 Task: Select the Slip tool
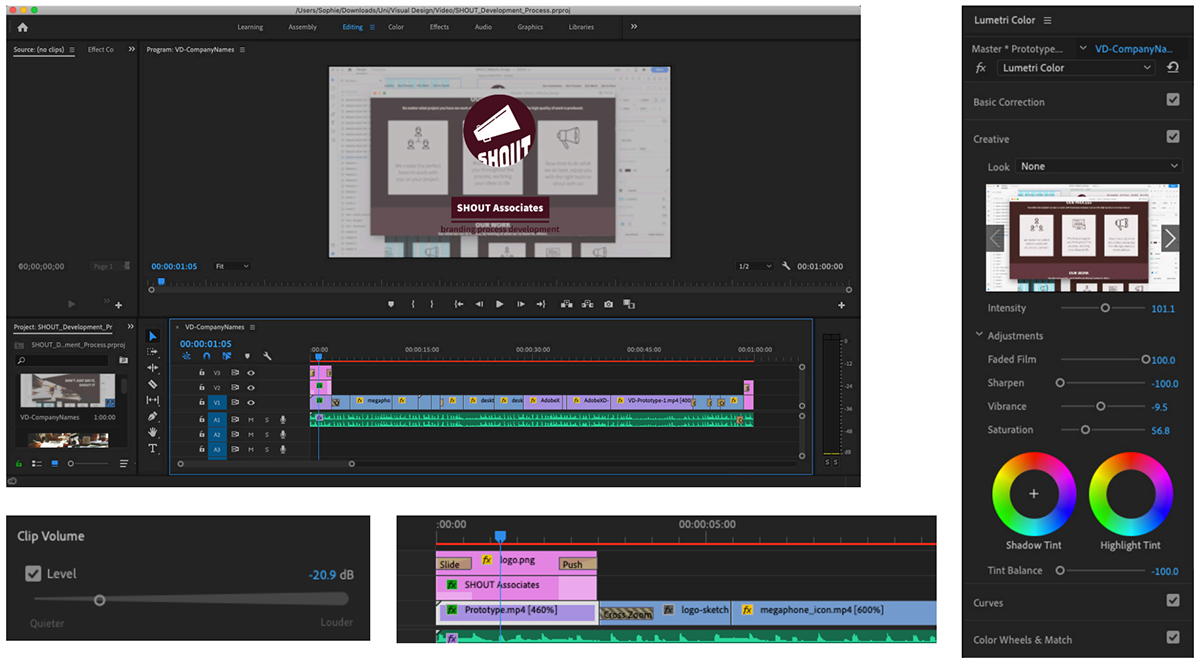point(153,400)
